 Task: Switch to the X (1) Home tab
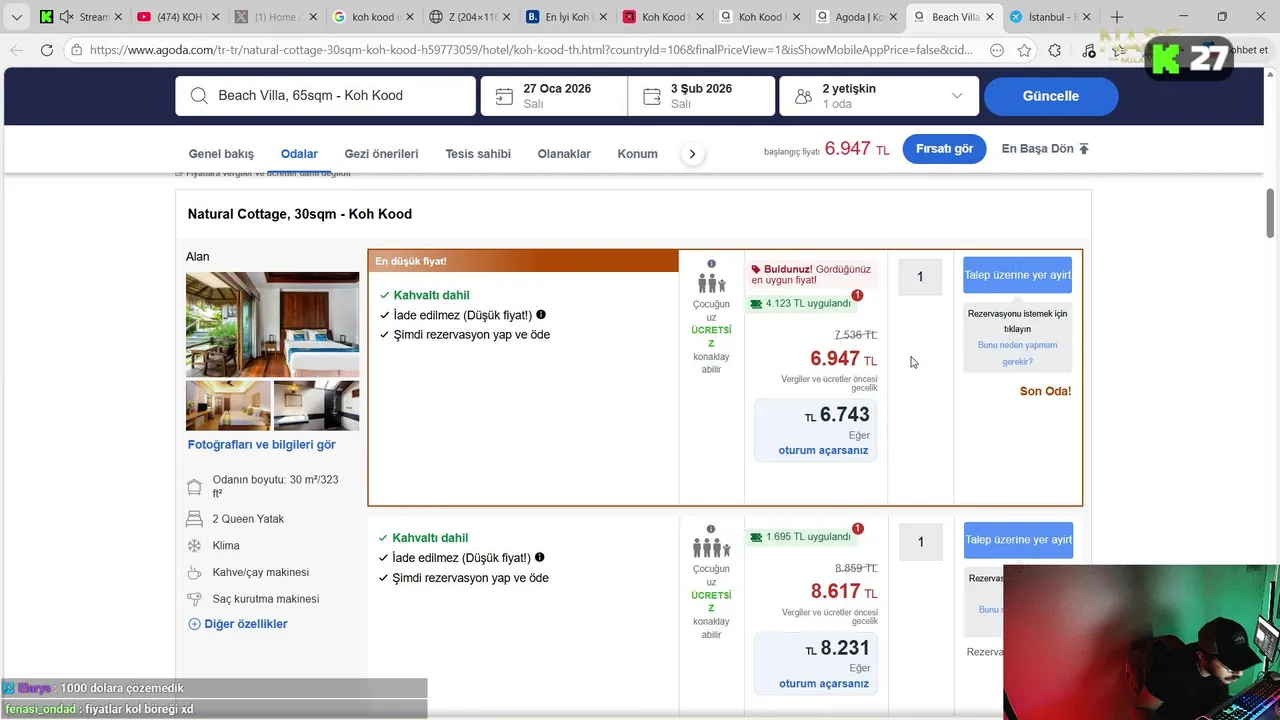[273, 17]
